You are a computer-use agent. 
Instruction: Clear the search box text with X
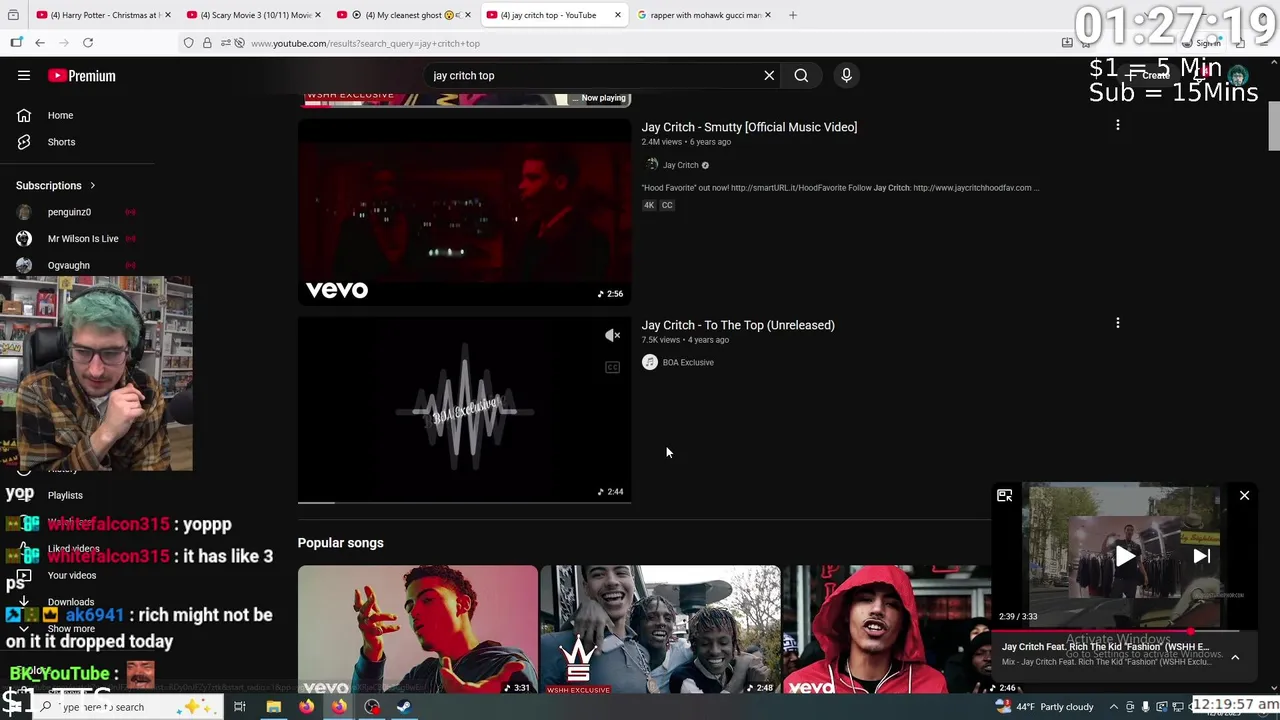pos(769,75)
